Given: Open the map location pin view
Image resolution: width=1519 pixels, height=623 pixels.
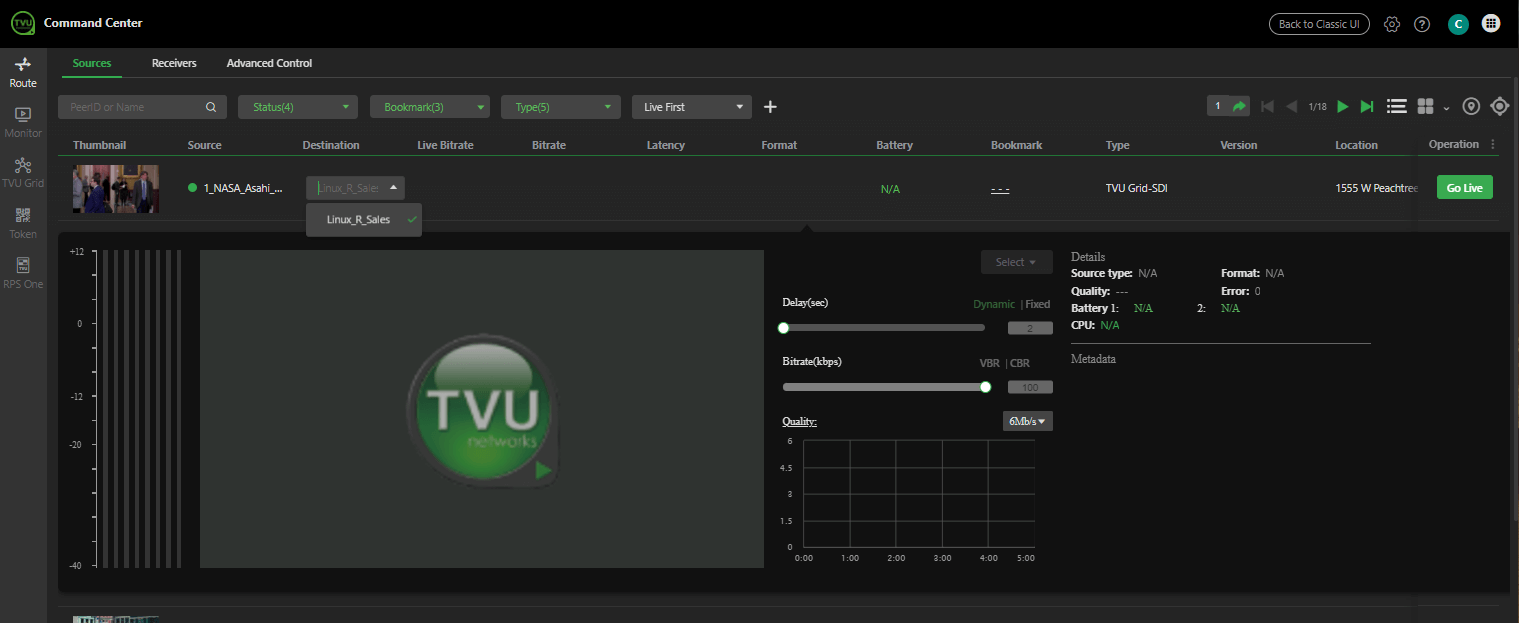Looking at the screenshot, I should click(x=1470, y=106).
